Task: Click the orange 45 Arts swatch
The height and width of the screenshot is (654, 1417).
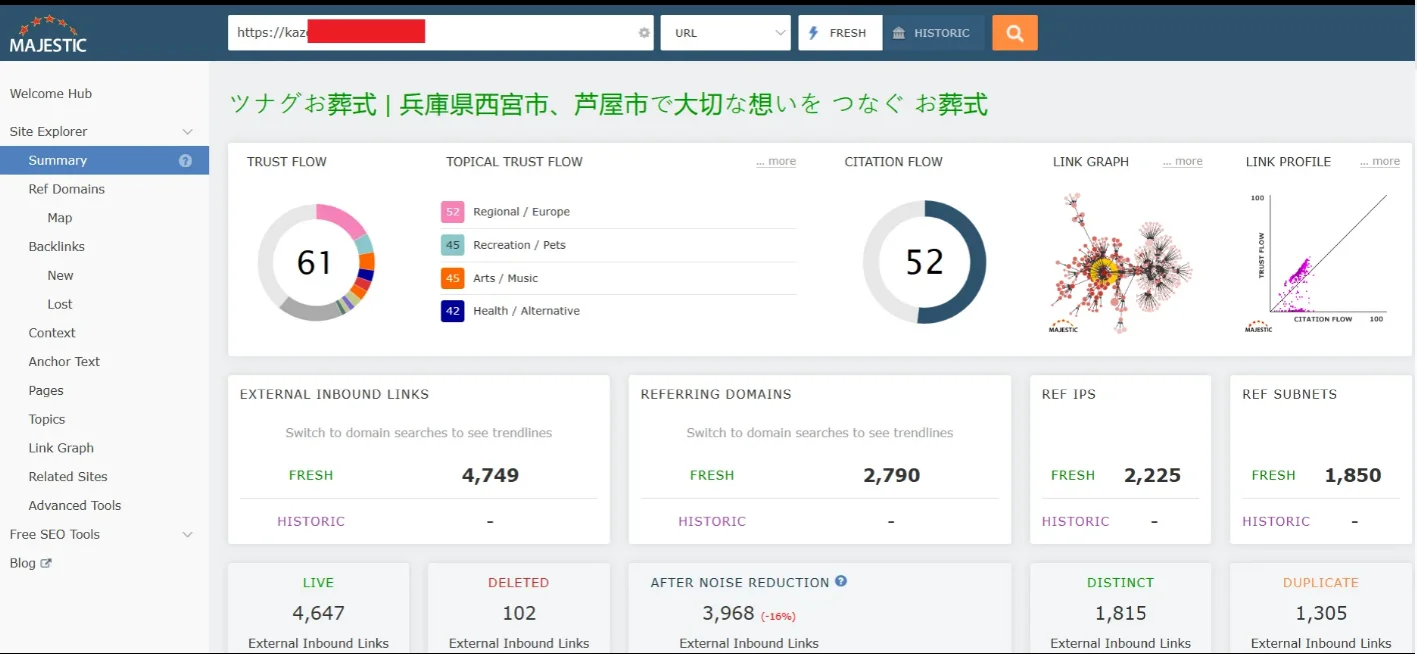Action: pyautogui.click(x=453, y=278)
